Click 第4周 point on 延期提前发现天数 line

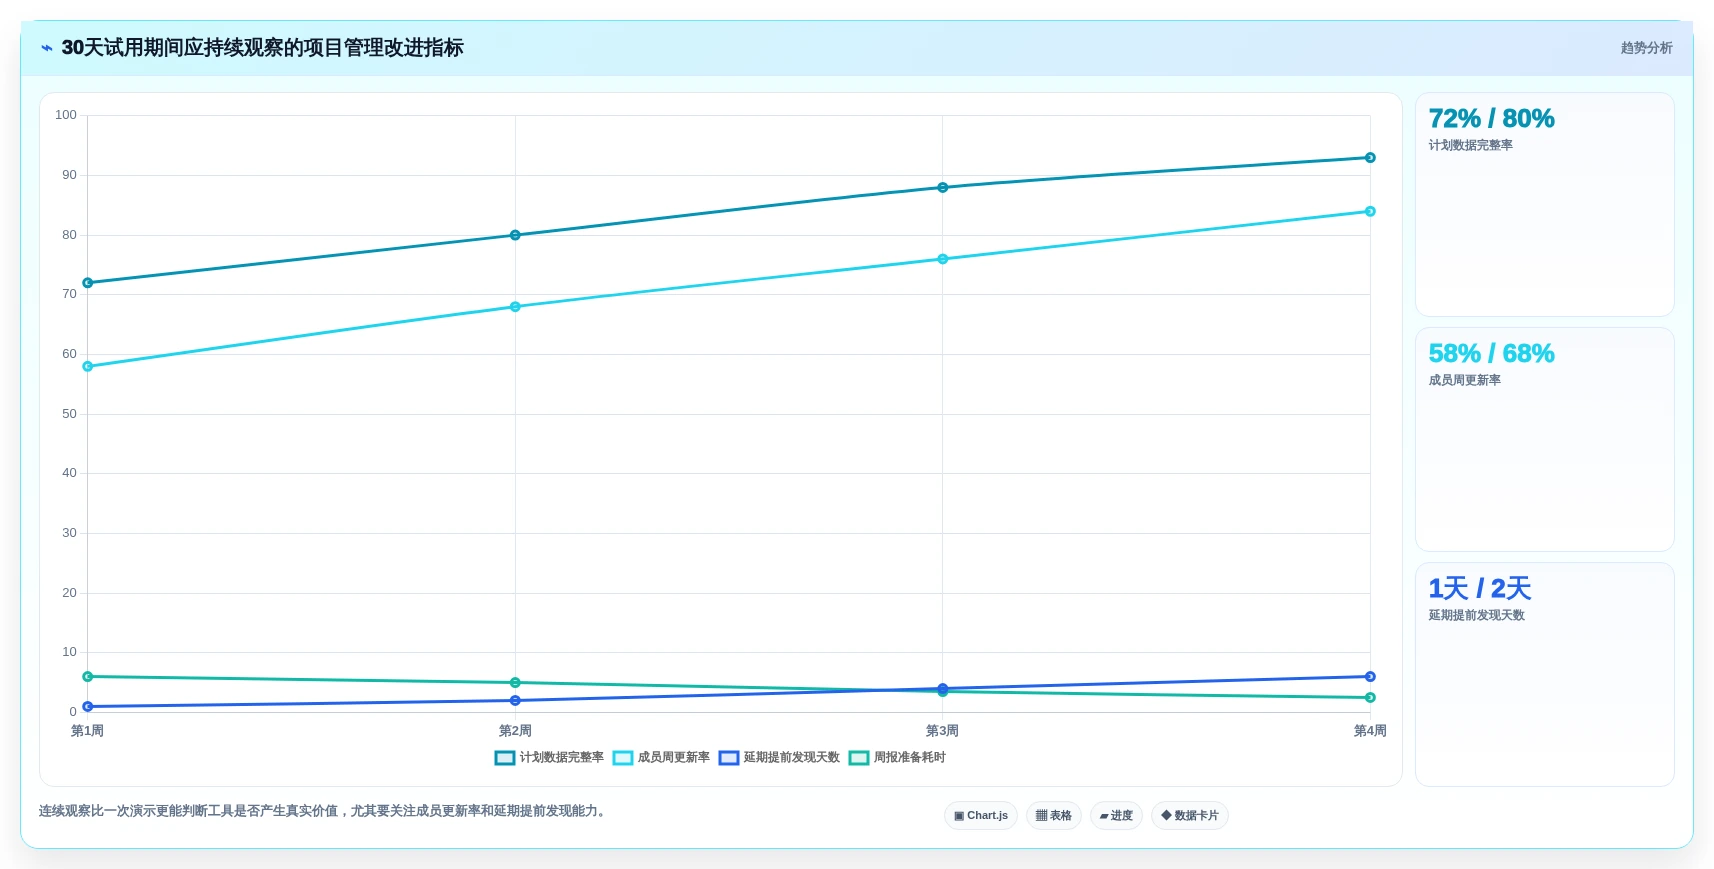(x=1370, y=677)
